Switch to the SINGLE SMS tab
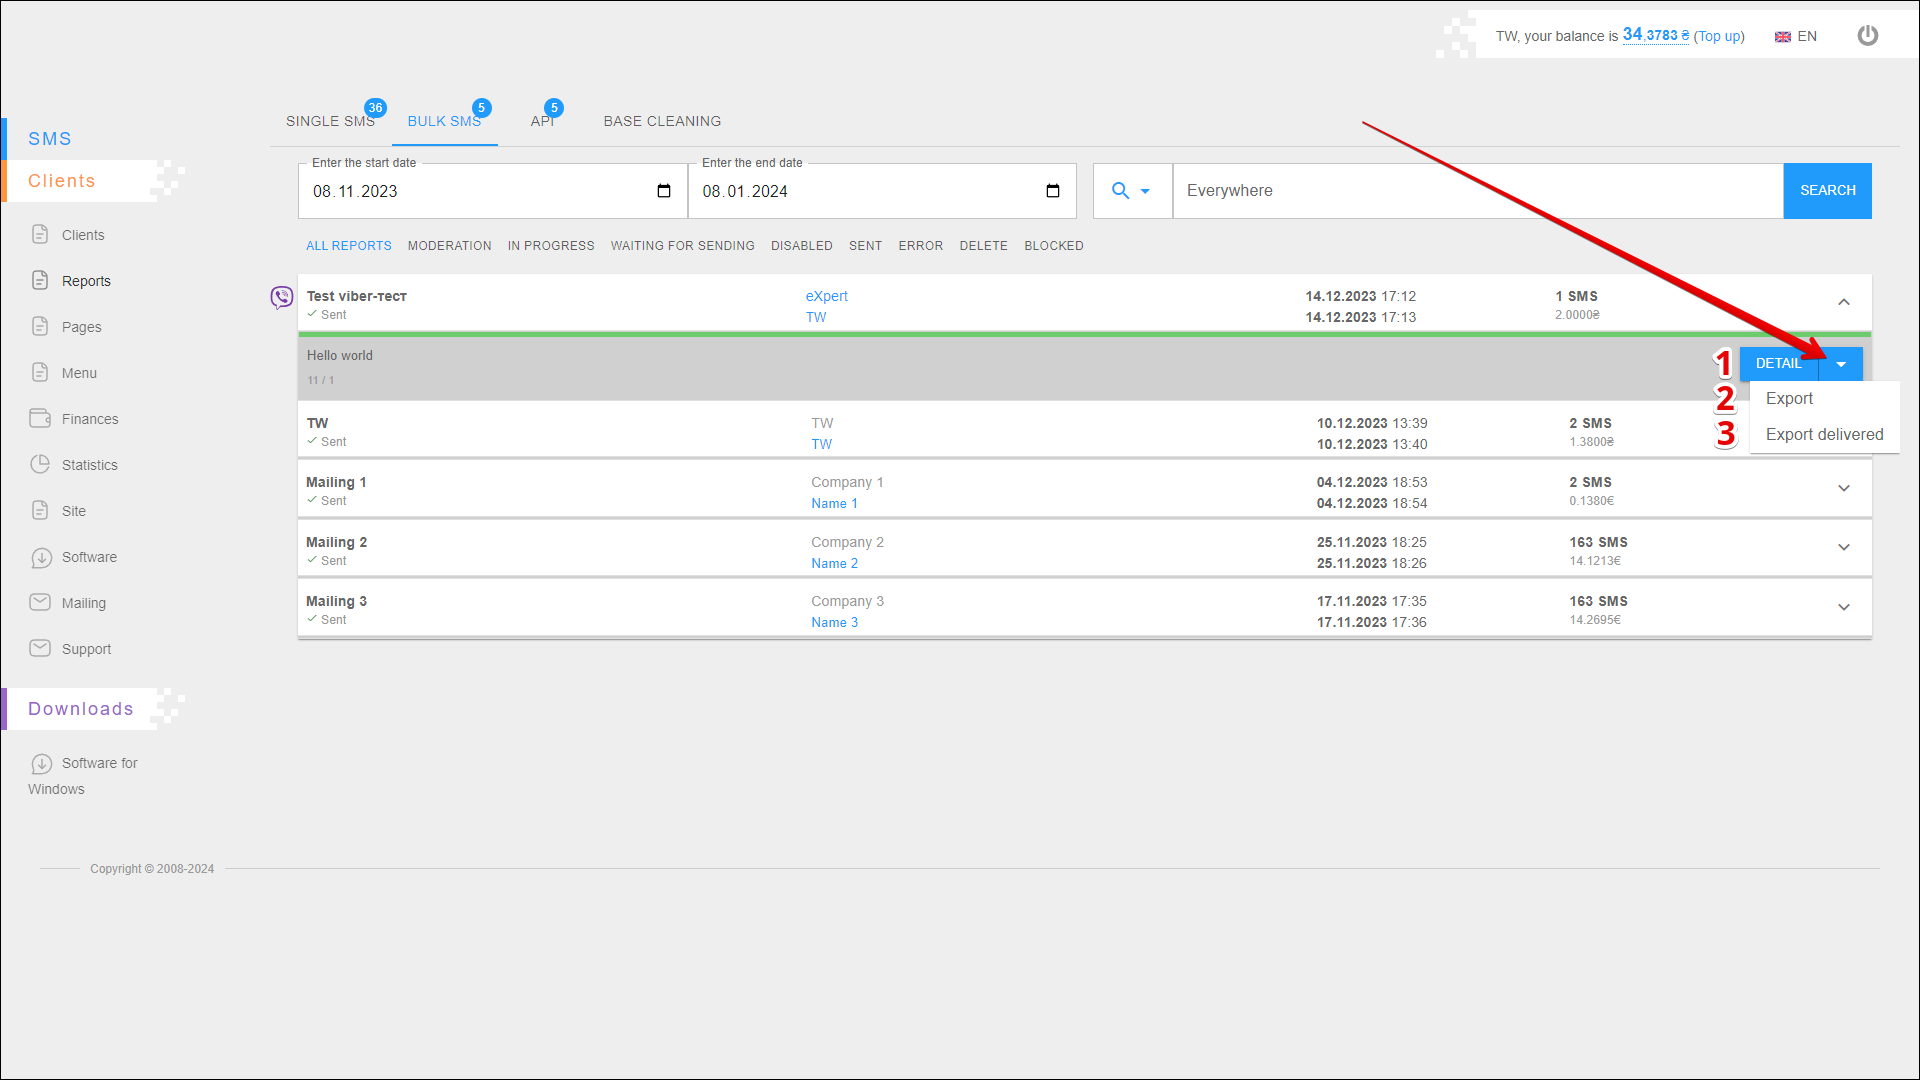Viewport: 1920px width, 1080px height. (x=330, y=121)
